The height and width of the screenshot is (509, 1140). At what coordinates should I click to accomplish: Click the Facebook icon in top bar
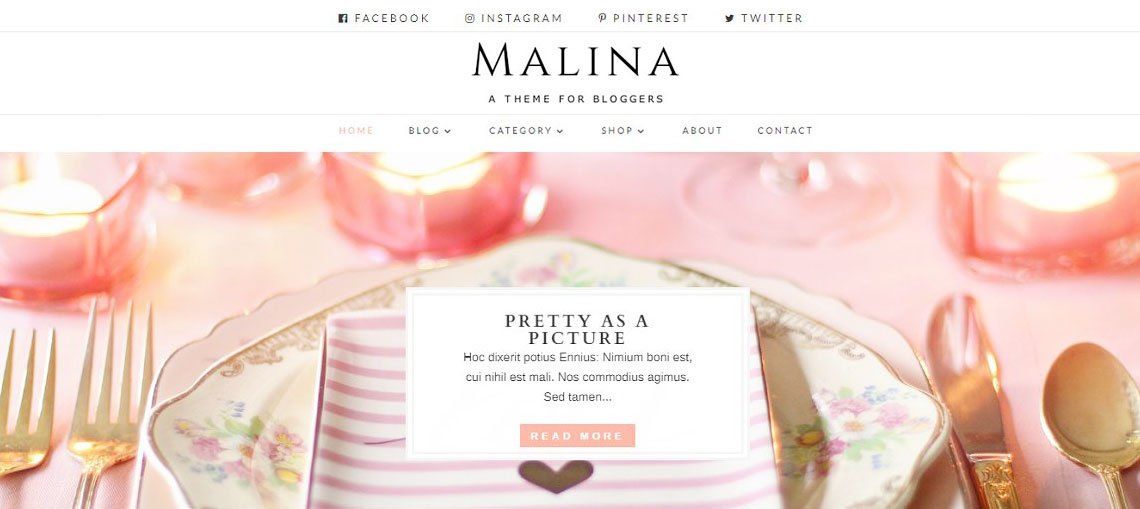(343, 18)
